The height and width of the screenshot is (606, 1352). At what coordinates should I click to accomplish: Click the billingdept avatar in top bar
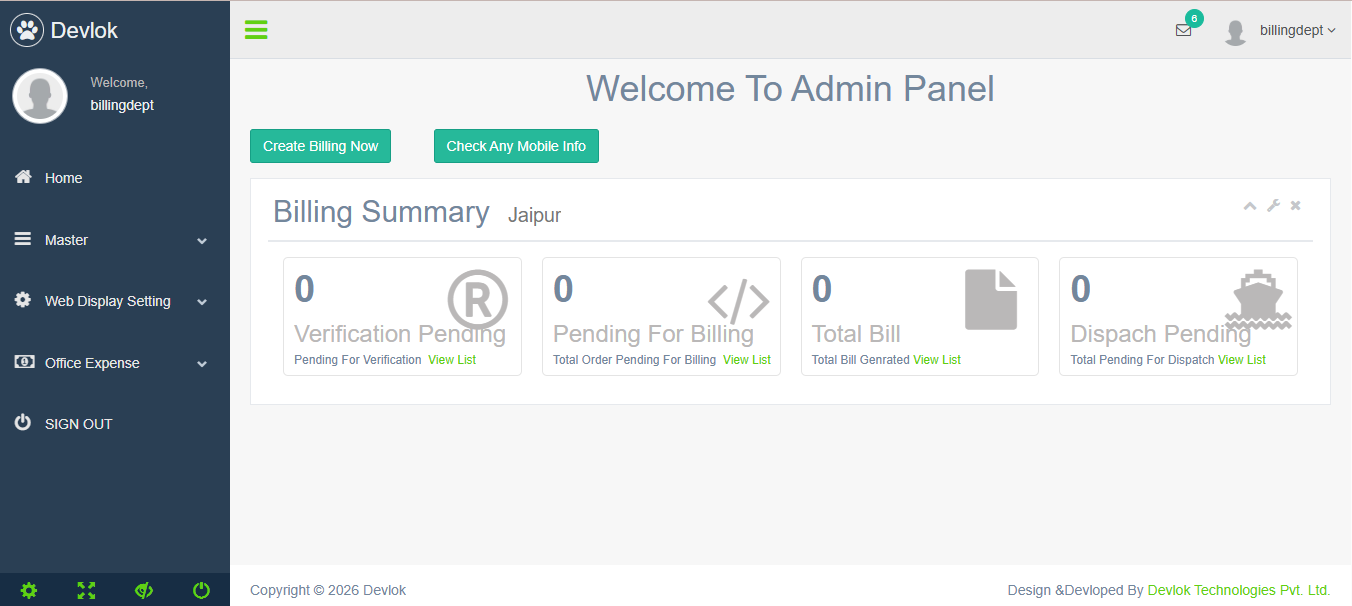pyautogui.click(x=1236, y=31)
